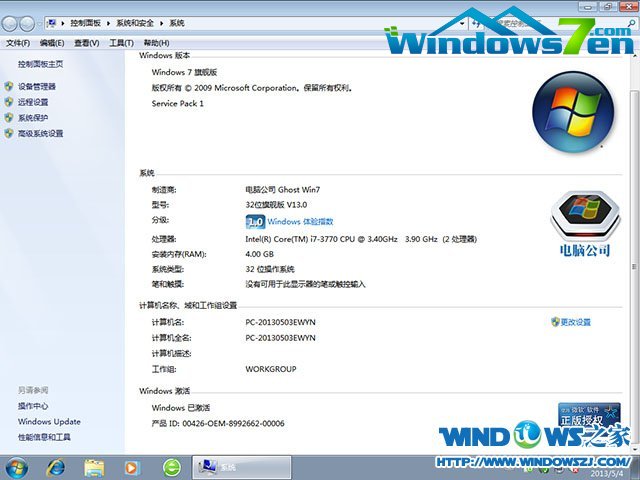Click shield icon beside 设备管理器

click(9, 87)
